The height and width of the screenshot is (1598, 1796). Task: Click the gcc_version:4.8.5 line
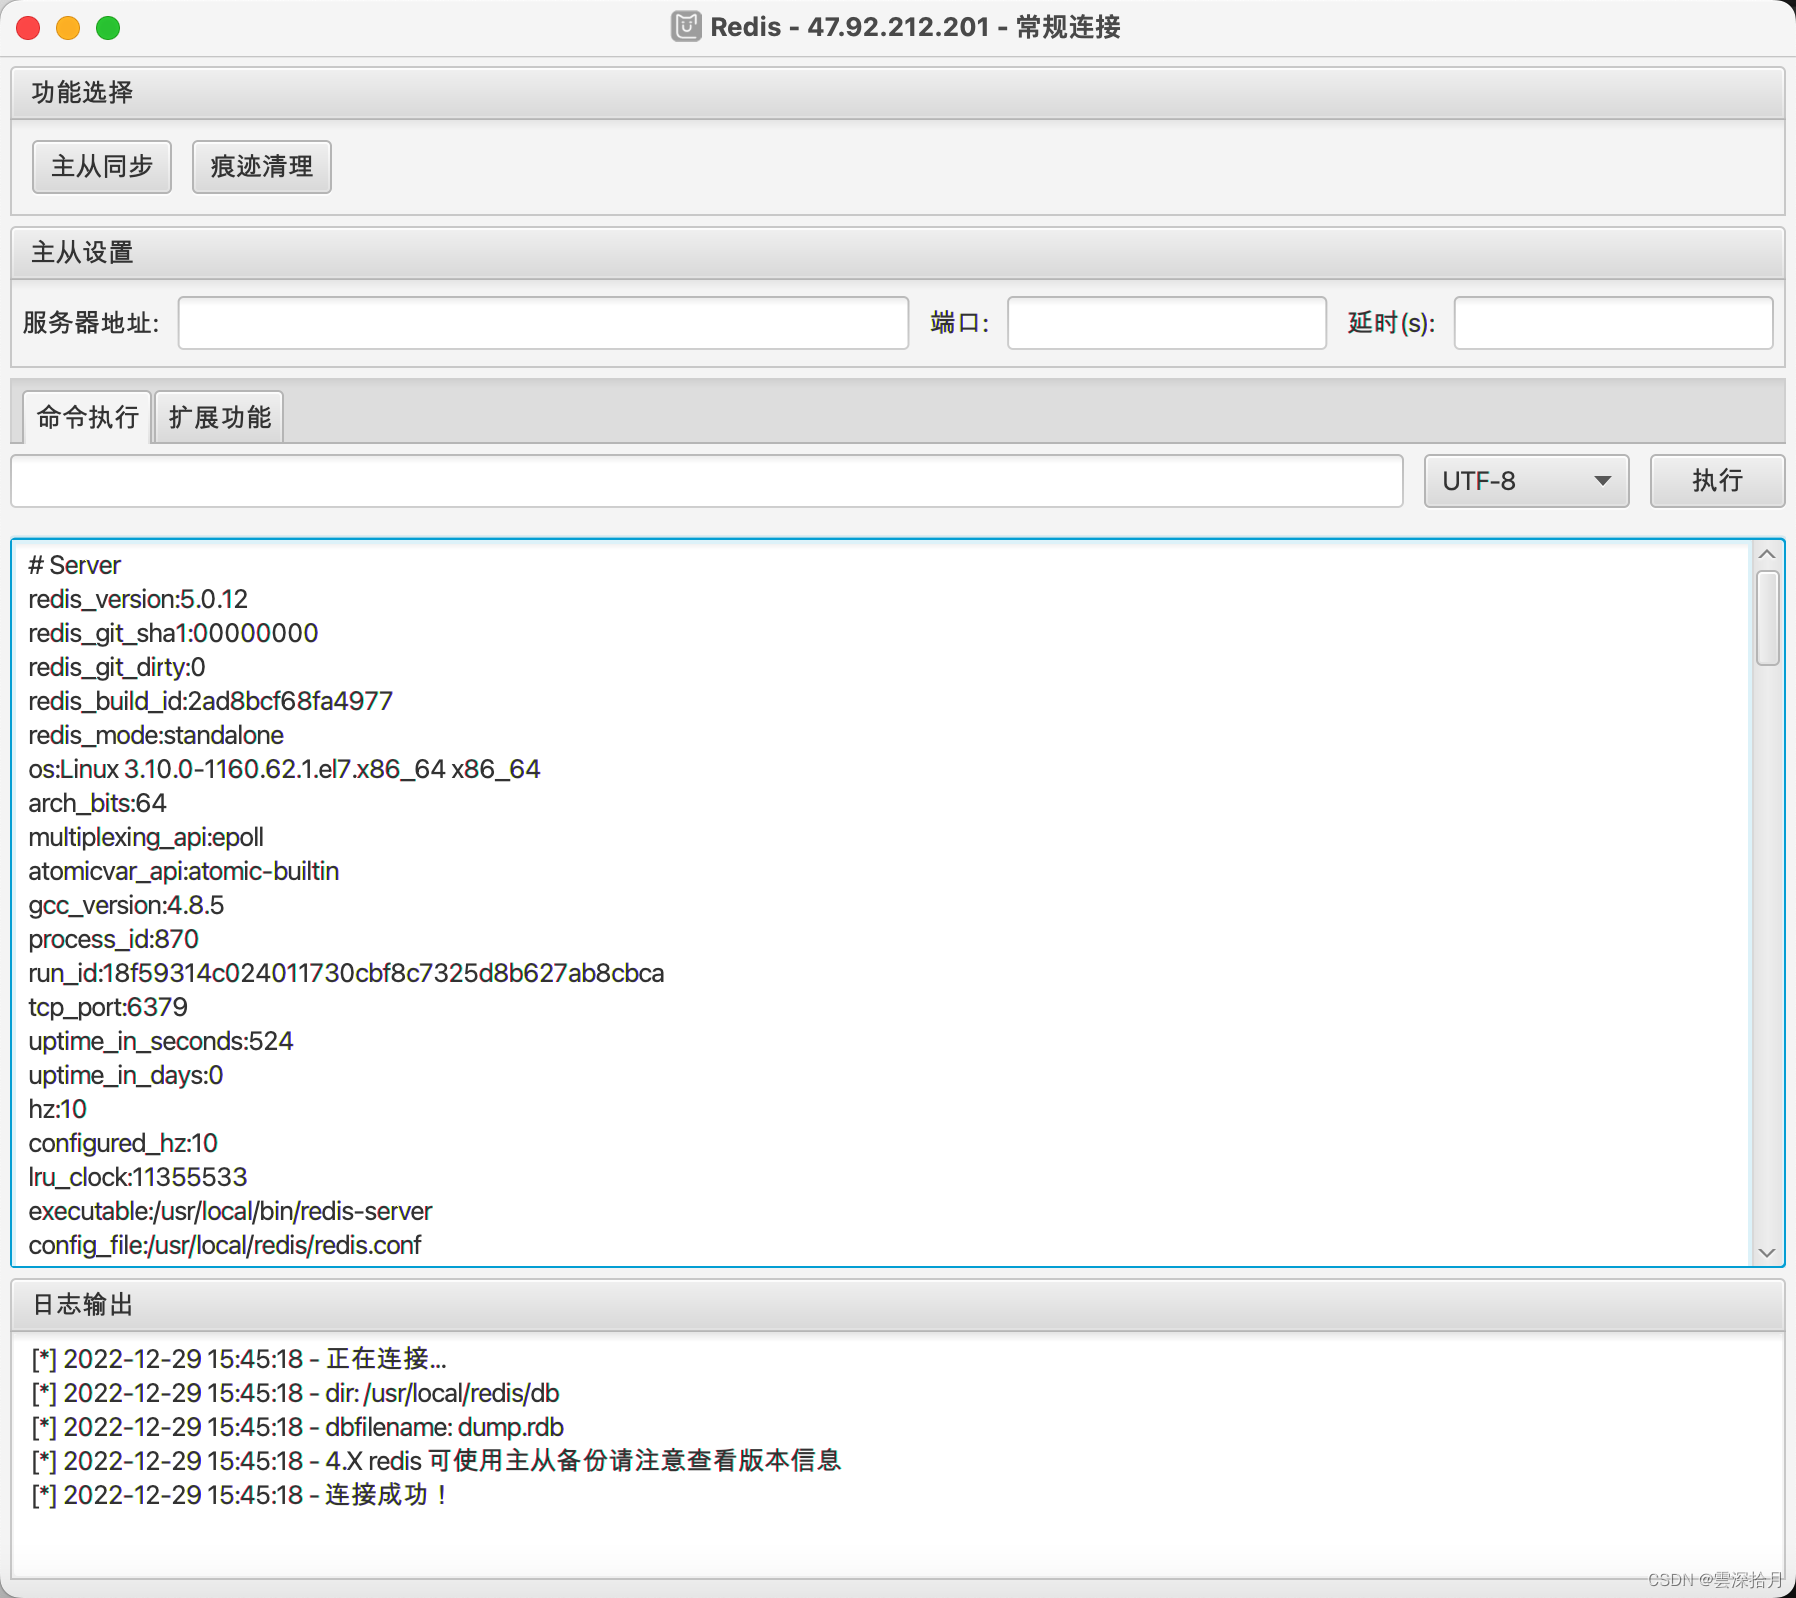point(126,905)
